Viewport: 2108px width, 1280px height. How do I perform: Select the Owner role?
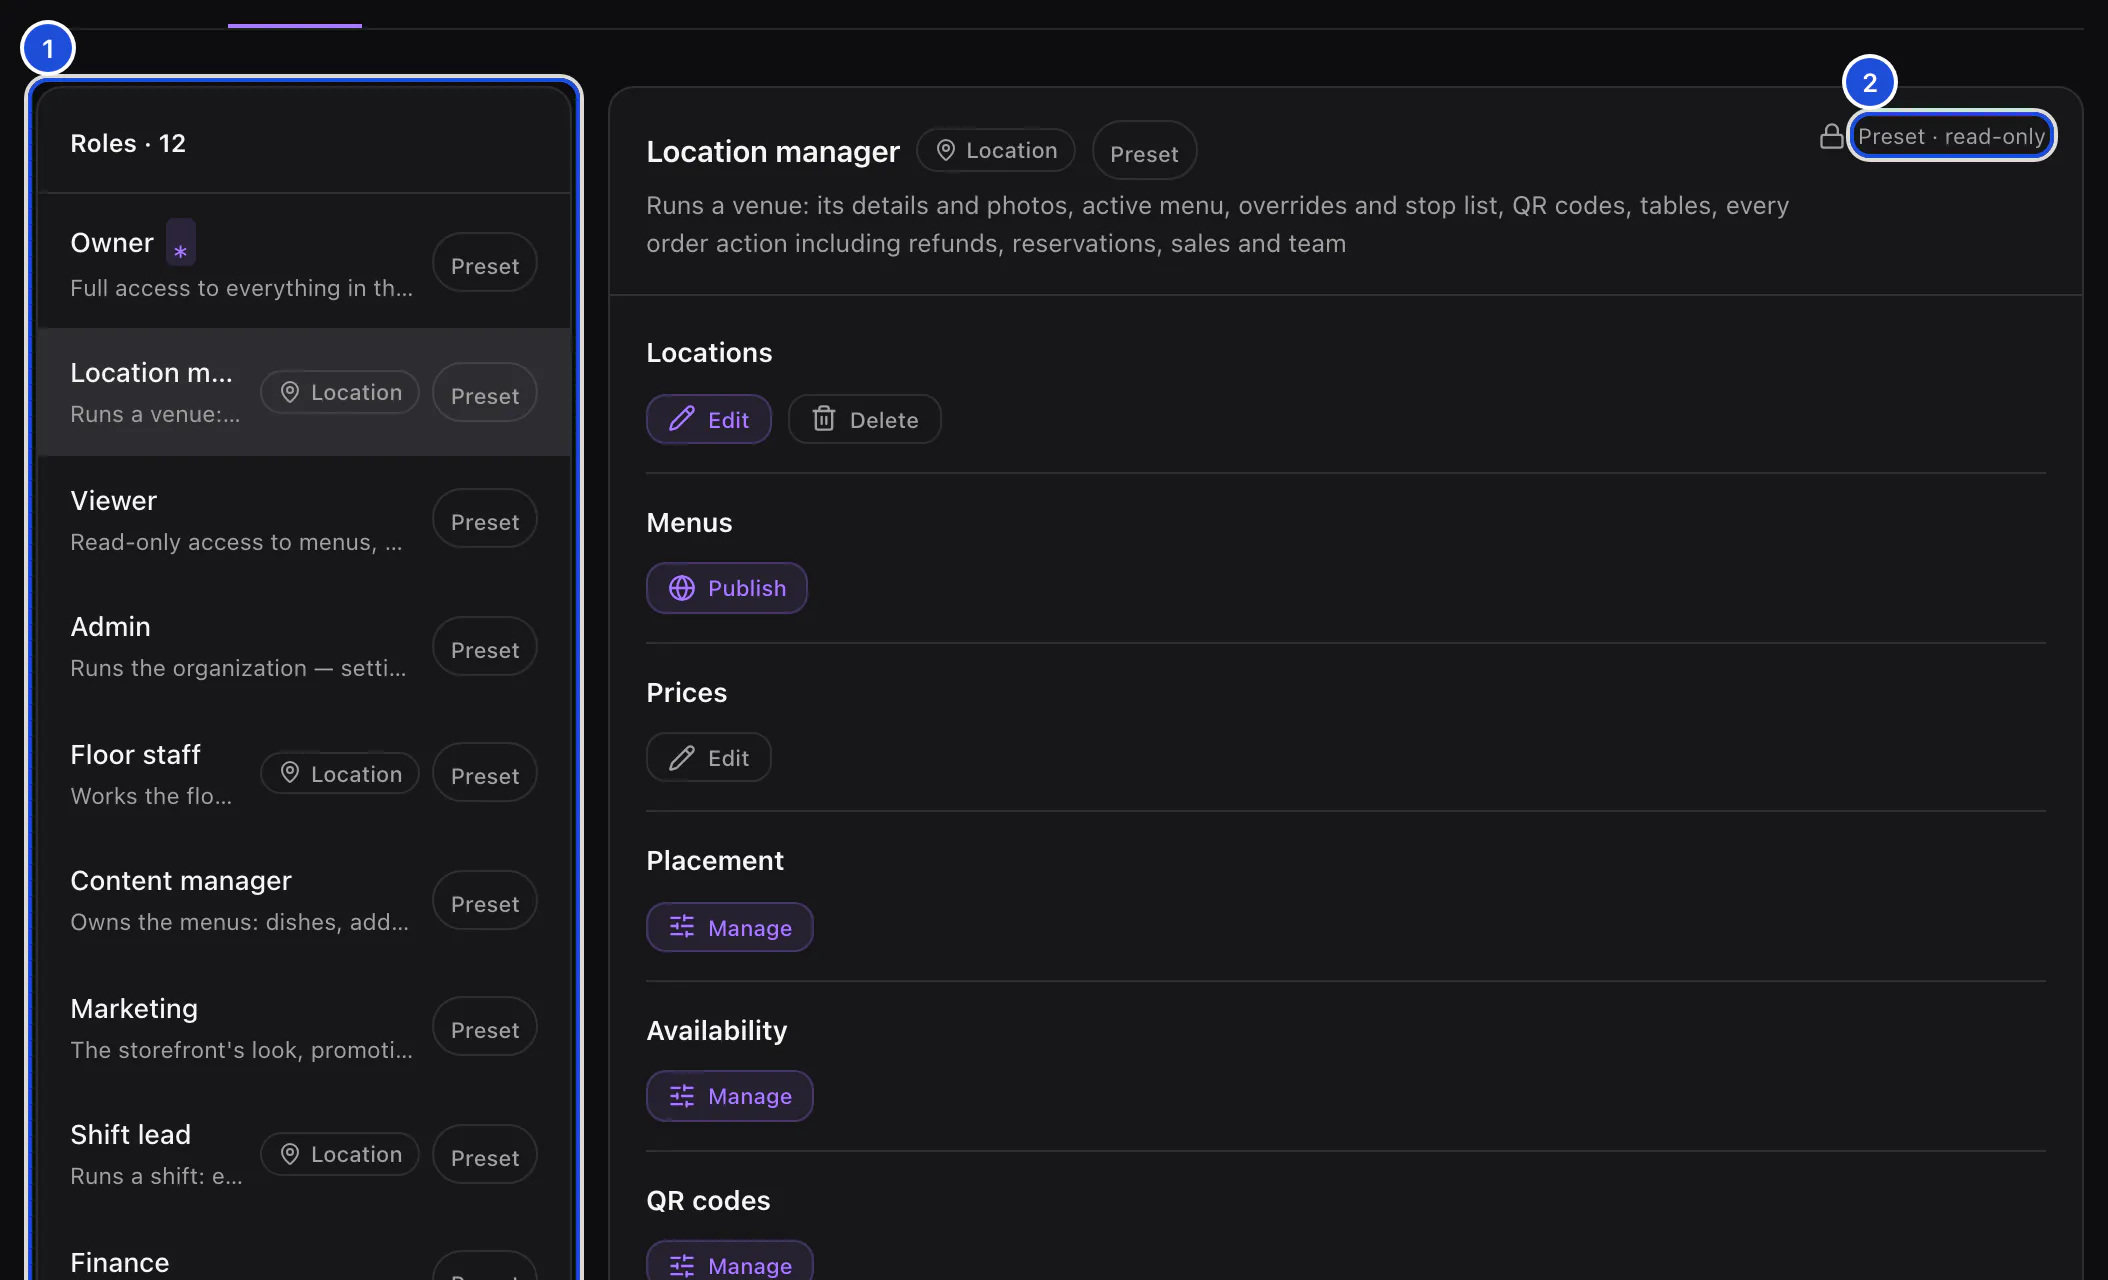point(304,263)
